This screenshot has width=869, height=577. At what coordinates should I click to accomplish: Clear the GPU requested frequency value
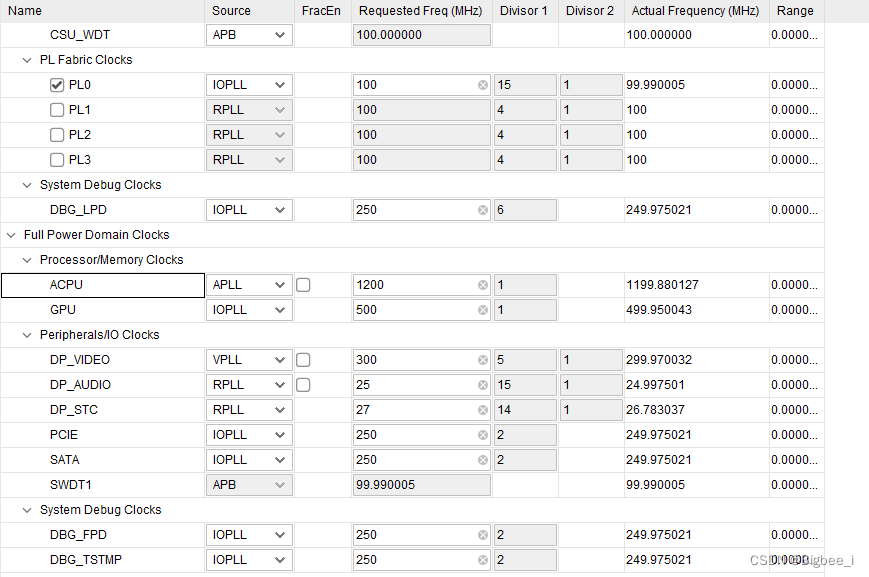(x=483, y=309)
